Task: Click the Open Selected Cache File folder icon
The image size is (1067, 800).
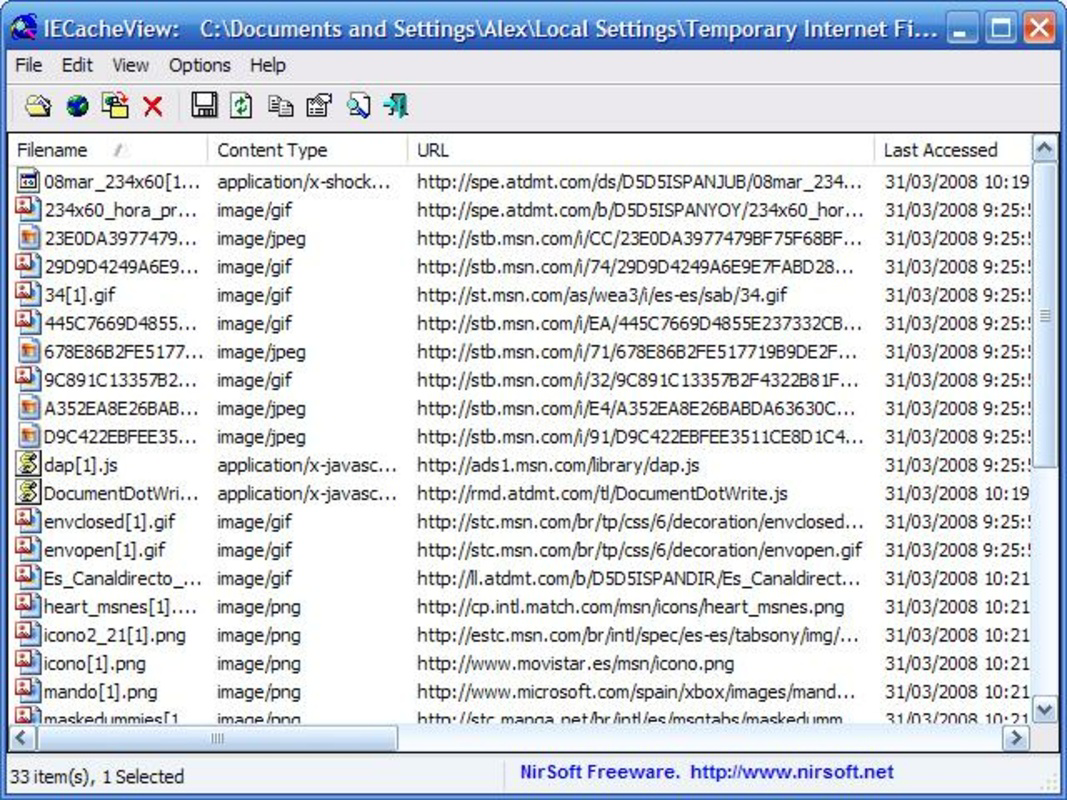Action: [37, 105]
